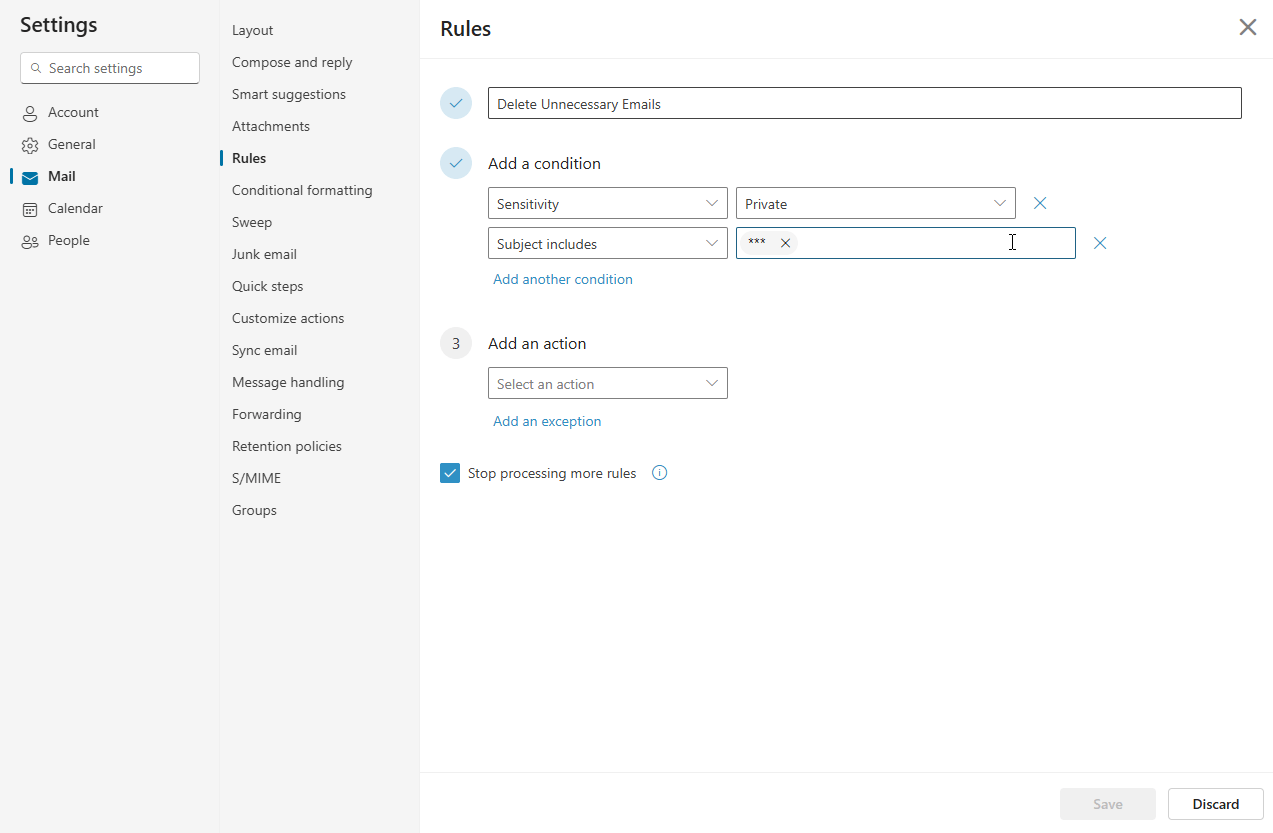Click the Search settings field
The width and height of the screenshot is (1273, 833).
pos(110,68)
